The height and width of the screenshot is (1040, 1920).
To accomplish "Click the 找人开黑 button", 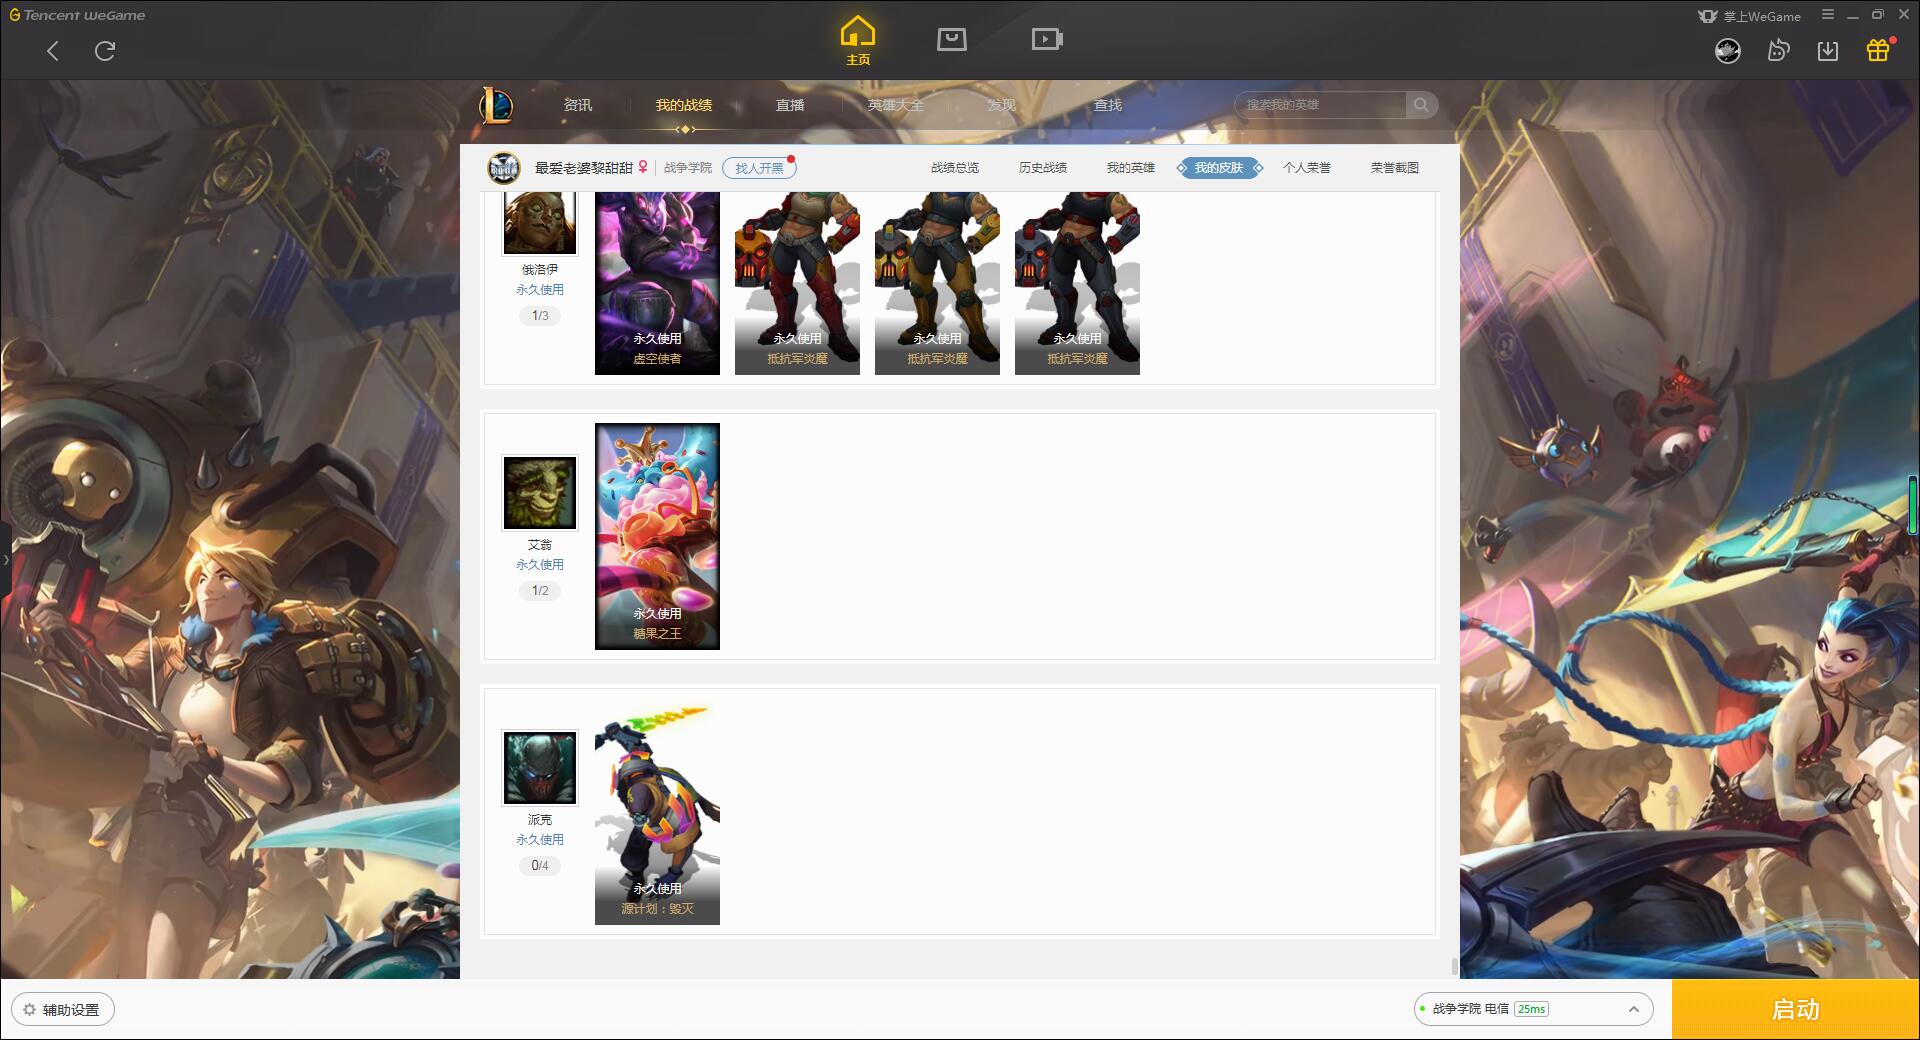I will (x=759, y=168).
